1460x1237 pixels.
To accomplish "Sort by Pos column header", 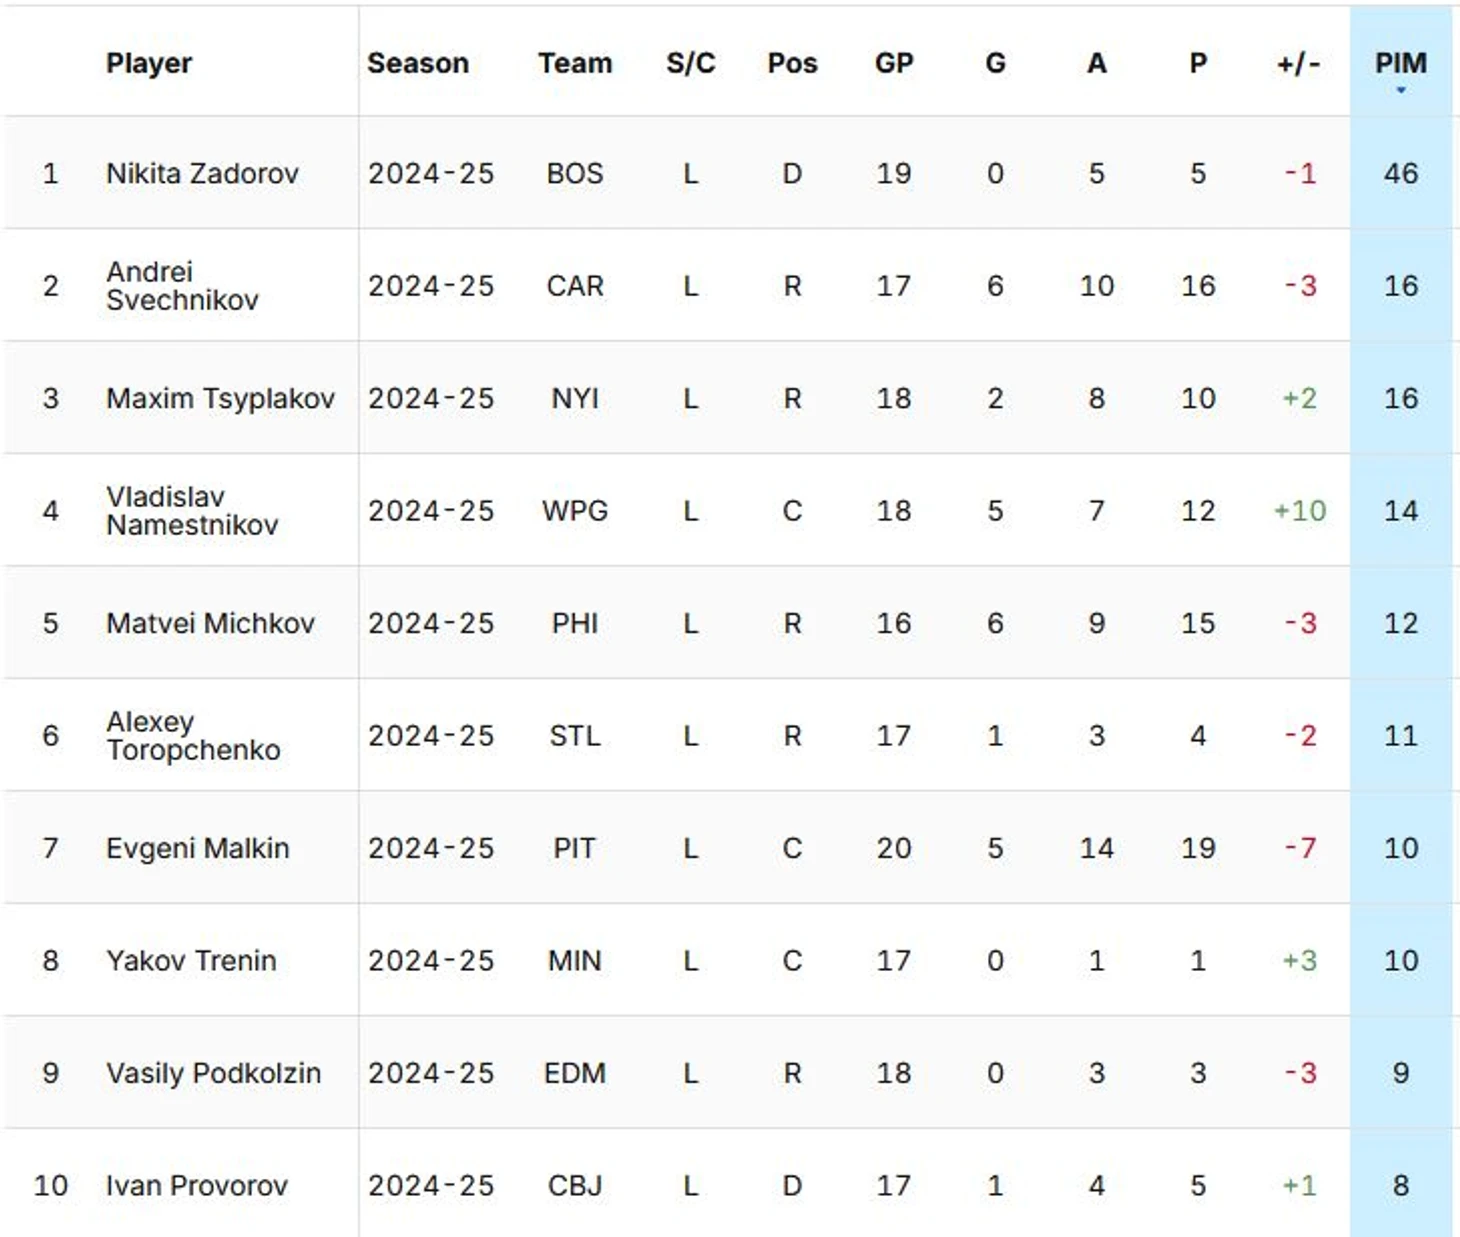I will click(792, 63).
